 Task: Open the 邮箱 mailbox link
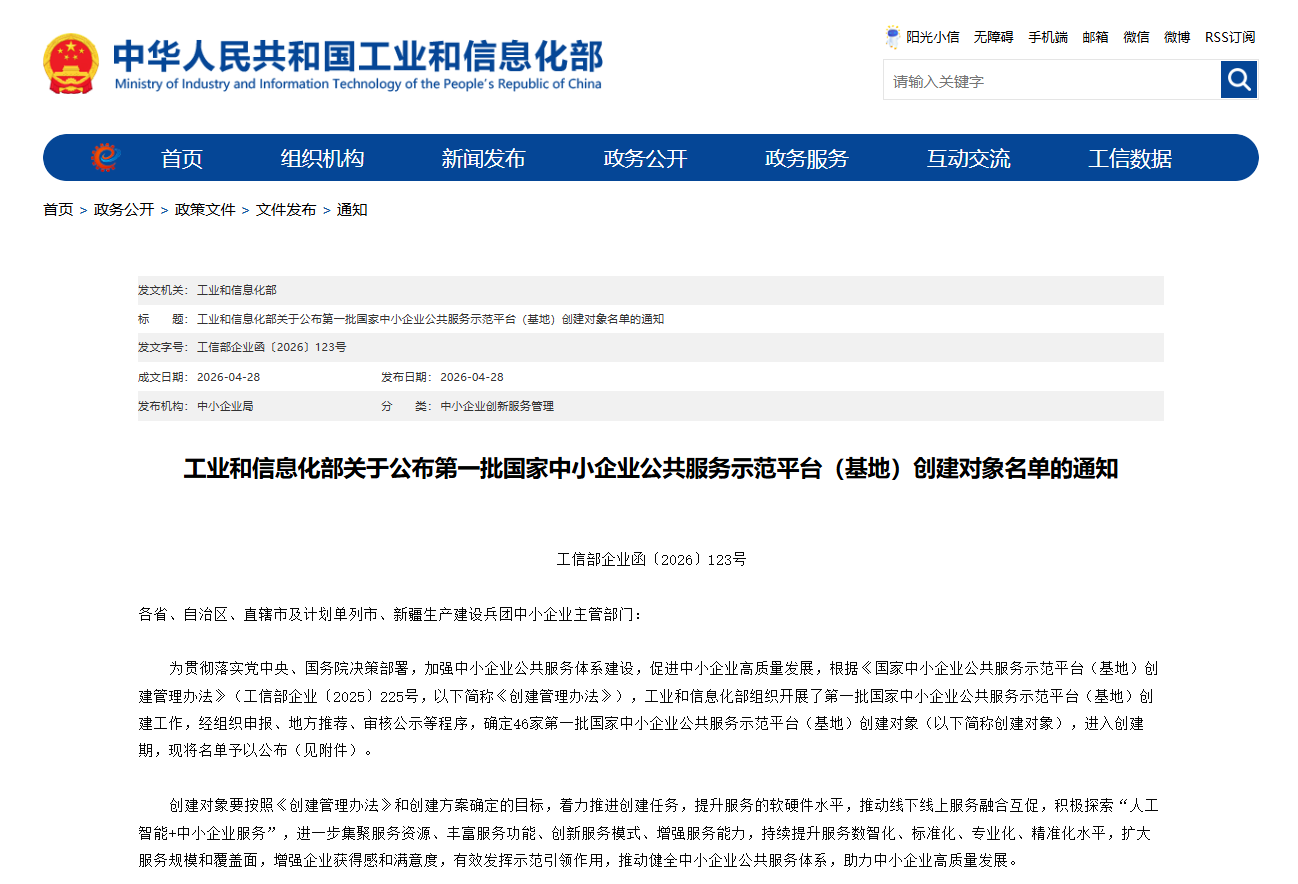(1095, 37)
